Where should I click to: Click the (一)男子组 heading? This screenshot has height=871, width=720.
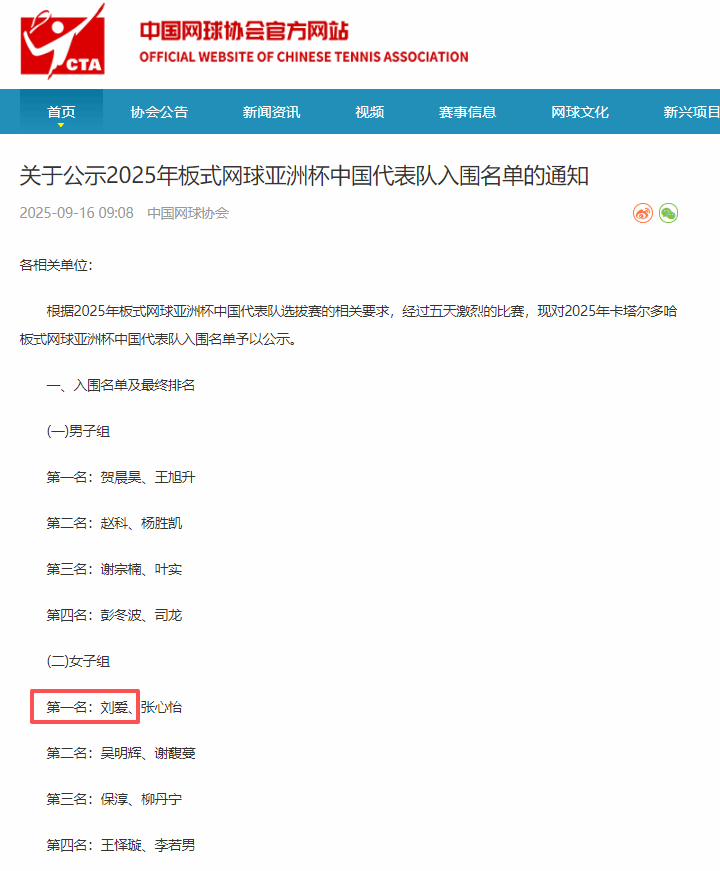(78, 431)
